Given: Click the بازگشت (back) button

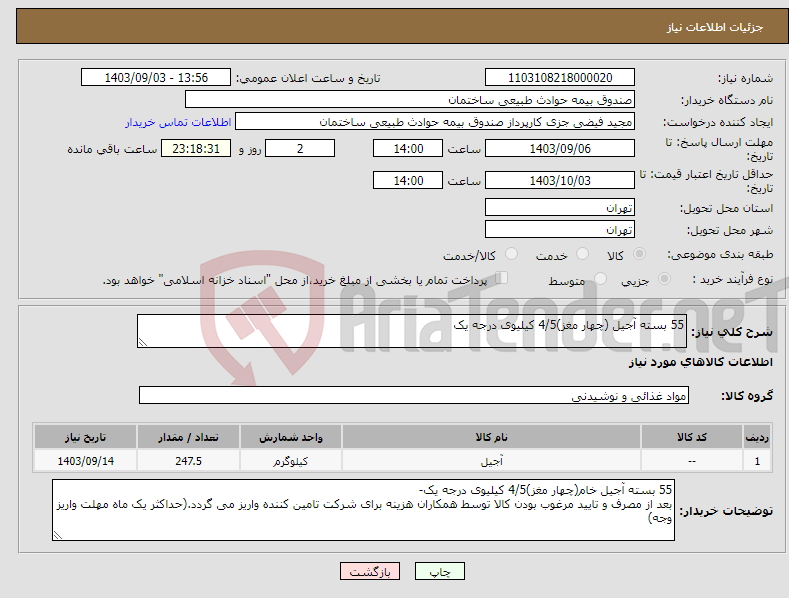Looking at the screenshot, I should pos(370,572).
